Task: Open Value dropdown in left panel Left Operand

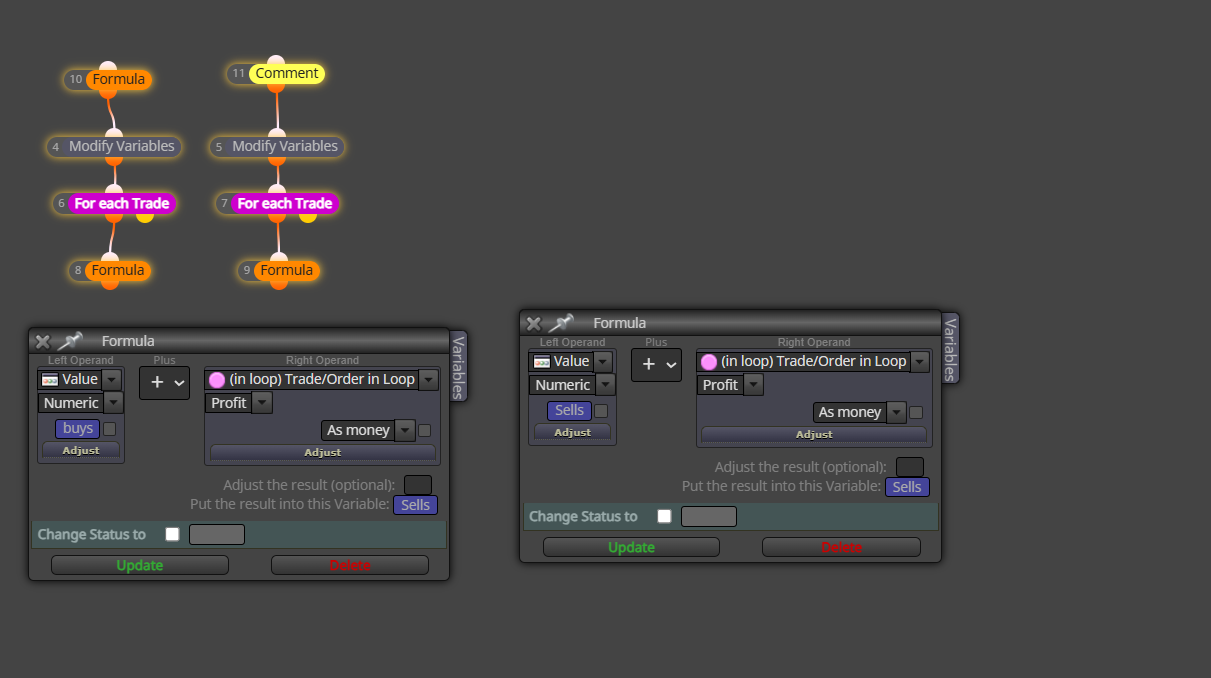Action: pos(111,379)
